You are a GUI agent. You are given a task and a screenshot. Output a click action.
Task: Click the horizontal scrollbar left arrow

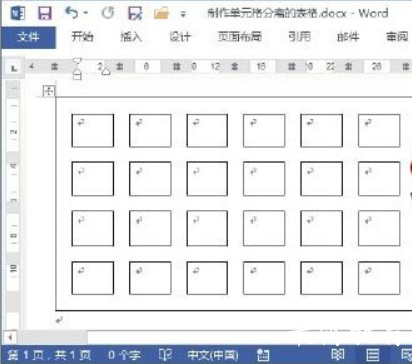click(10, 337)
